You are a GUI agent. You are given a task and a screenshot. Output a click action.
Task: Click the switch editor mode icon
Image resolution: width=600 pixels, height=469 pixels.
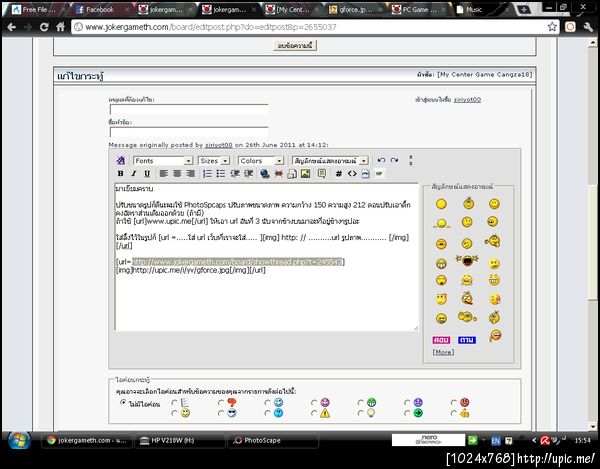click(x=121, y=160)
